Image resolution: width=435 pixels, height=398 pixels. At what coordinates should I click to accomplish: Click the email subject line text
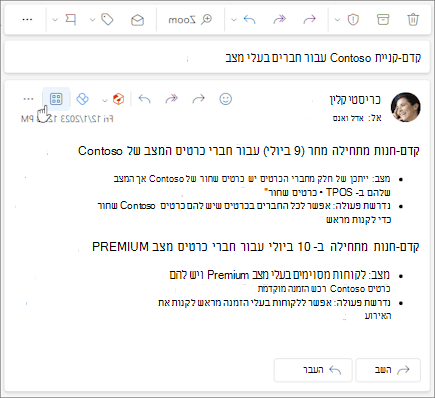[x=323, y=58]
